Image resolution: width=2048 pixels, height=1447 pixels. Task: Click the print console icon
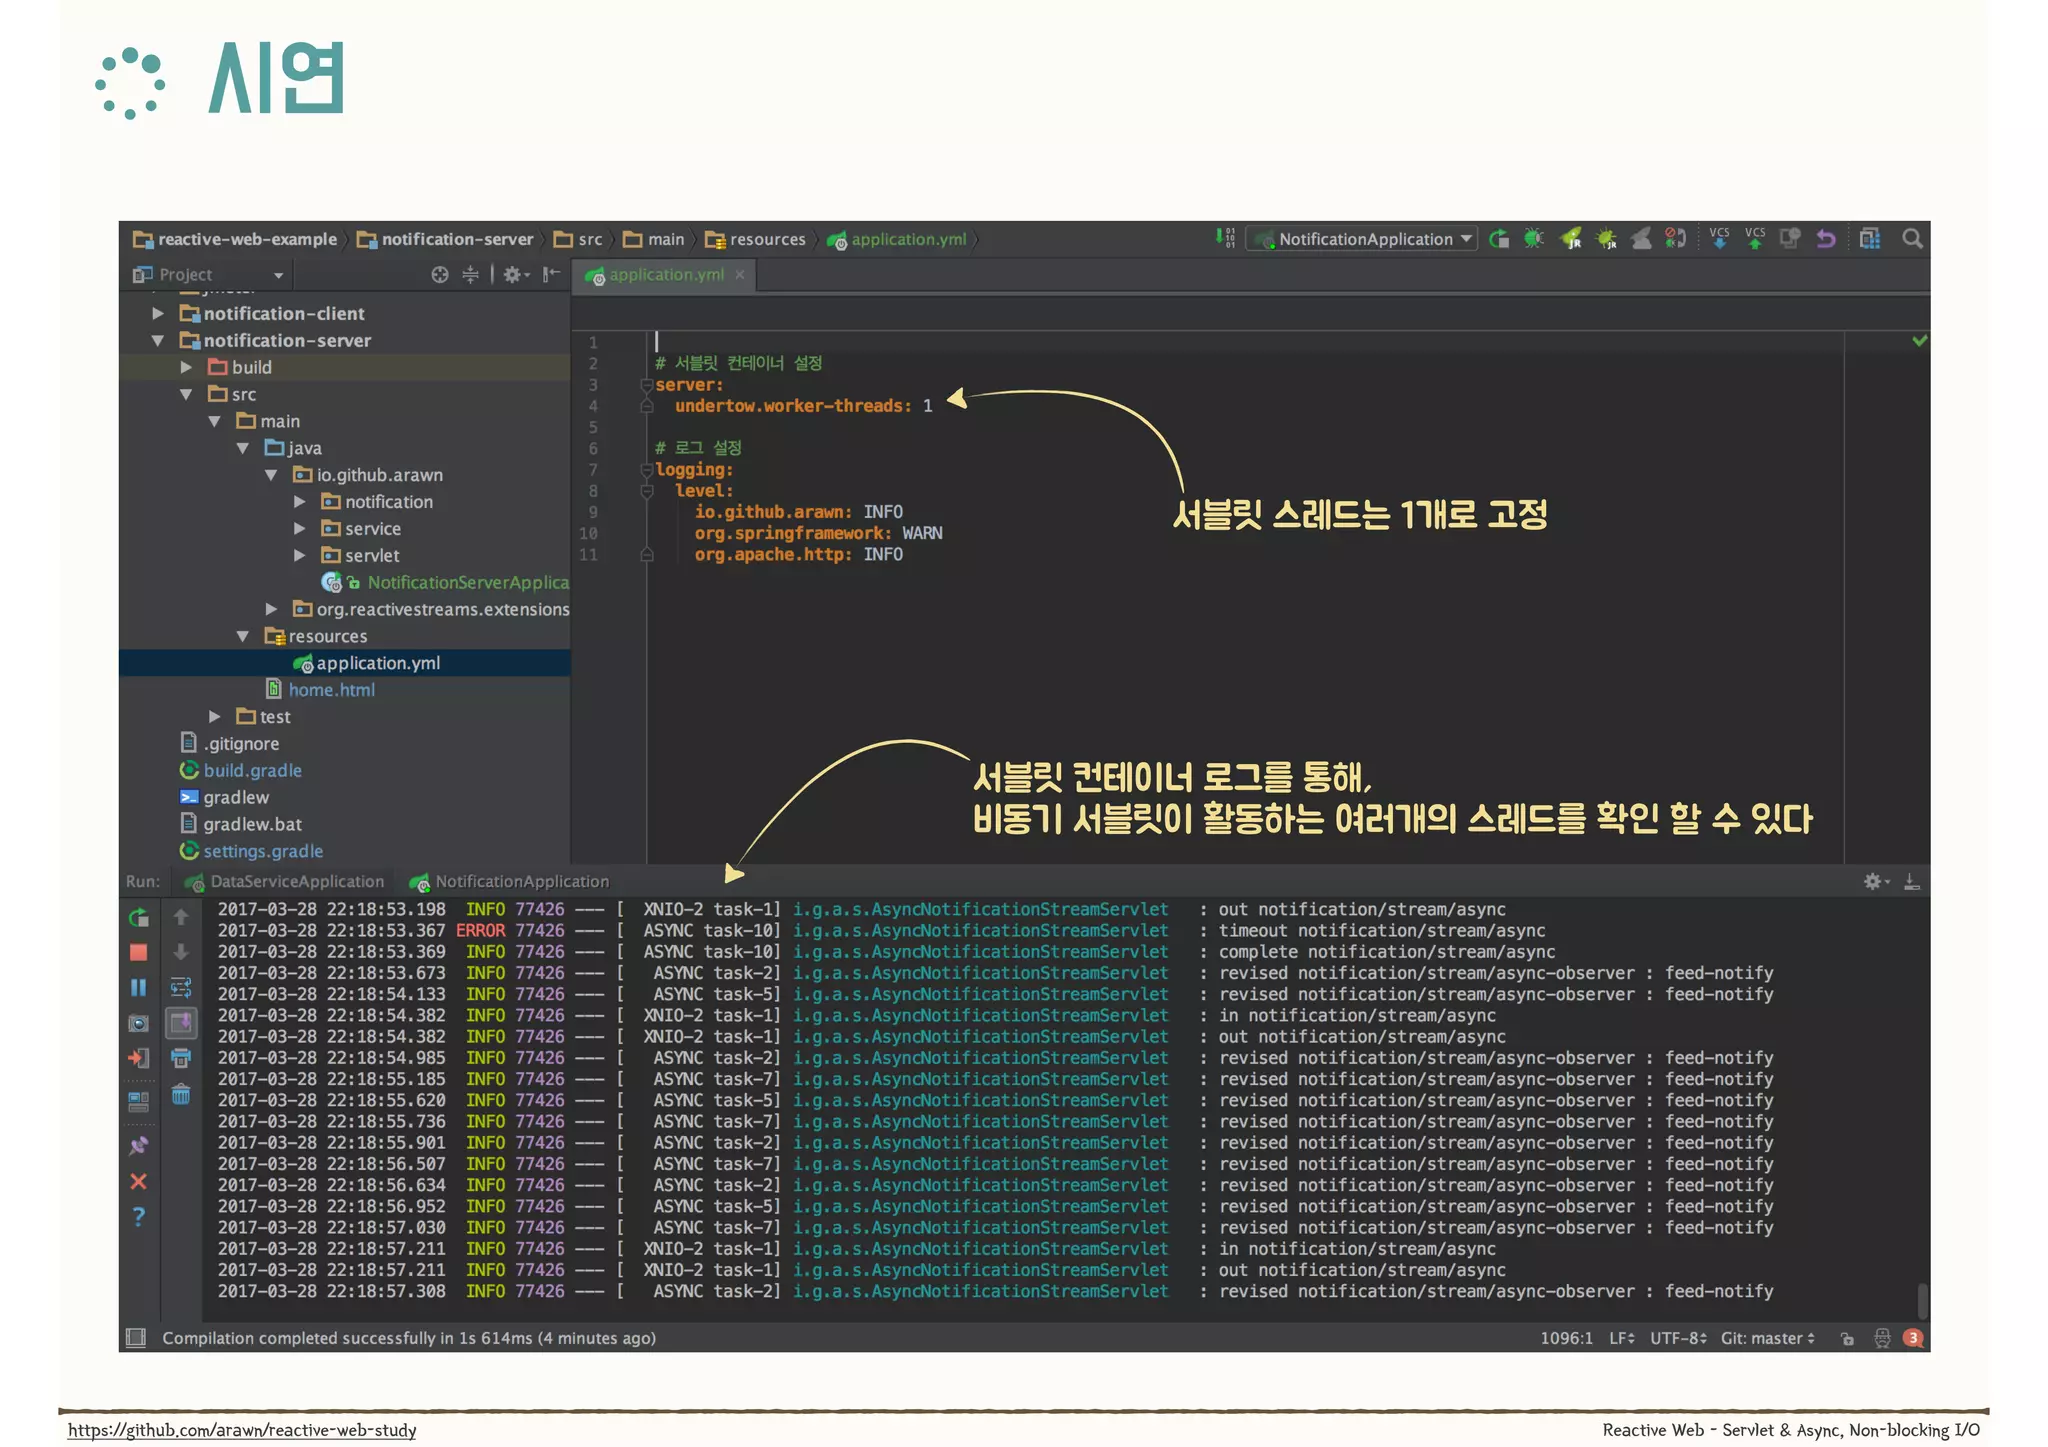(x=181, y=1058)
